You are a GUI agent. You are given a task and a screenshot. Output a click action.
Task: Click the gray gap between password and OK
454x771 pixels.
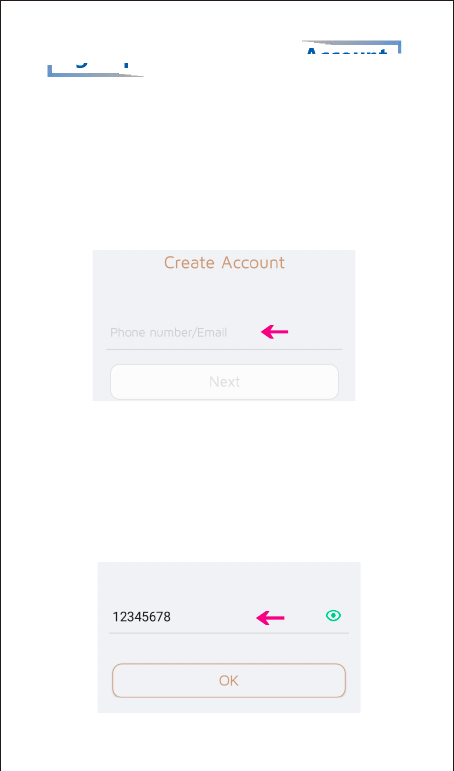[229, 648]
